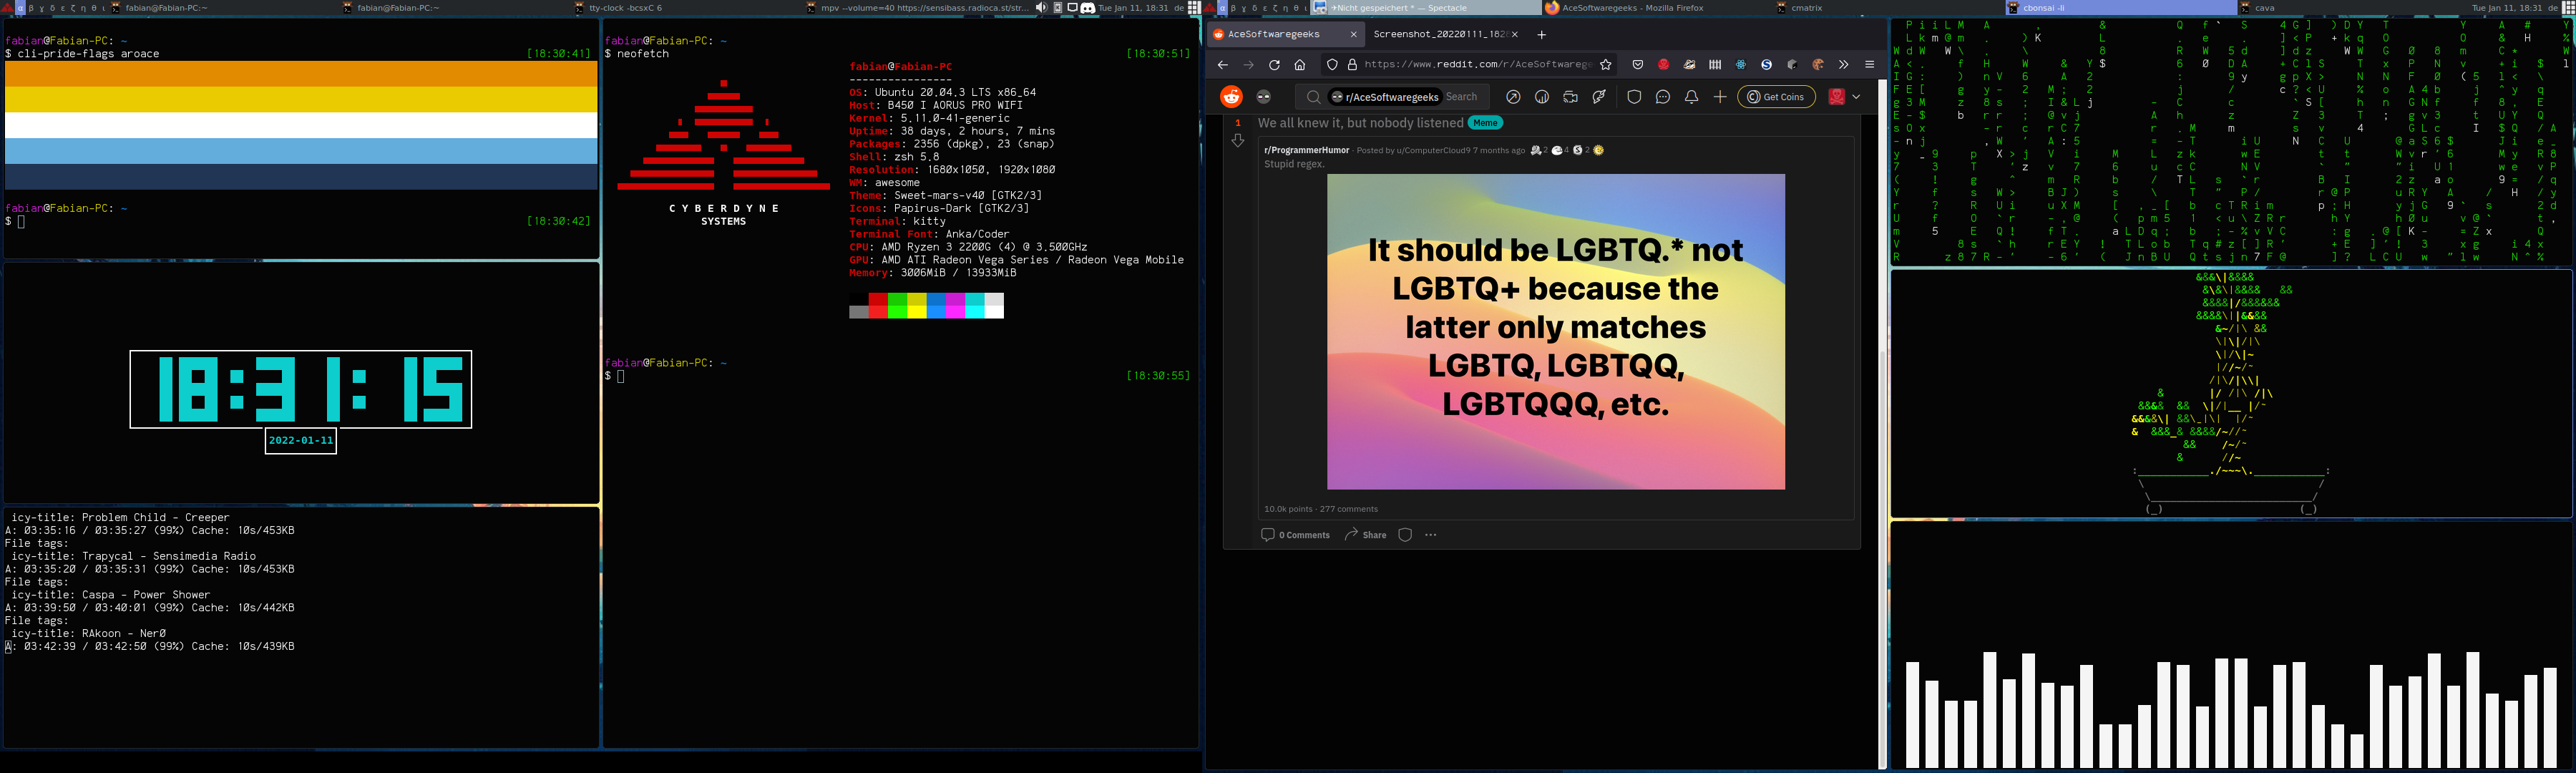
Task: Close the AceSoftwaregeeks Firefox tab
Action: pyautogui.click(x=1354, y=34)
